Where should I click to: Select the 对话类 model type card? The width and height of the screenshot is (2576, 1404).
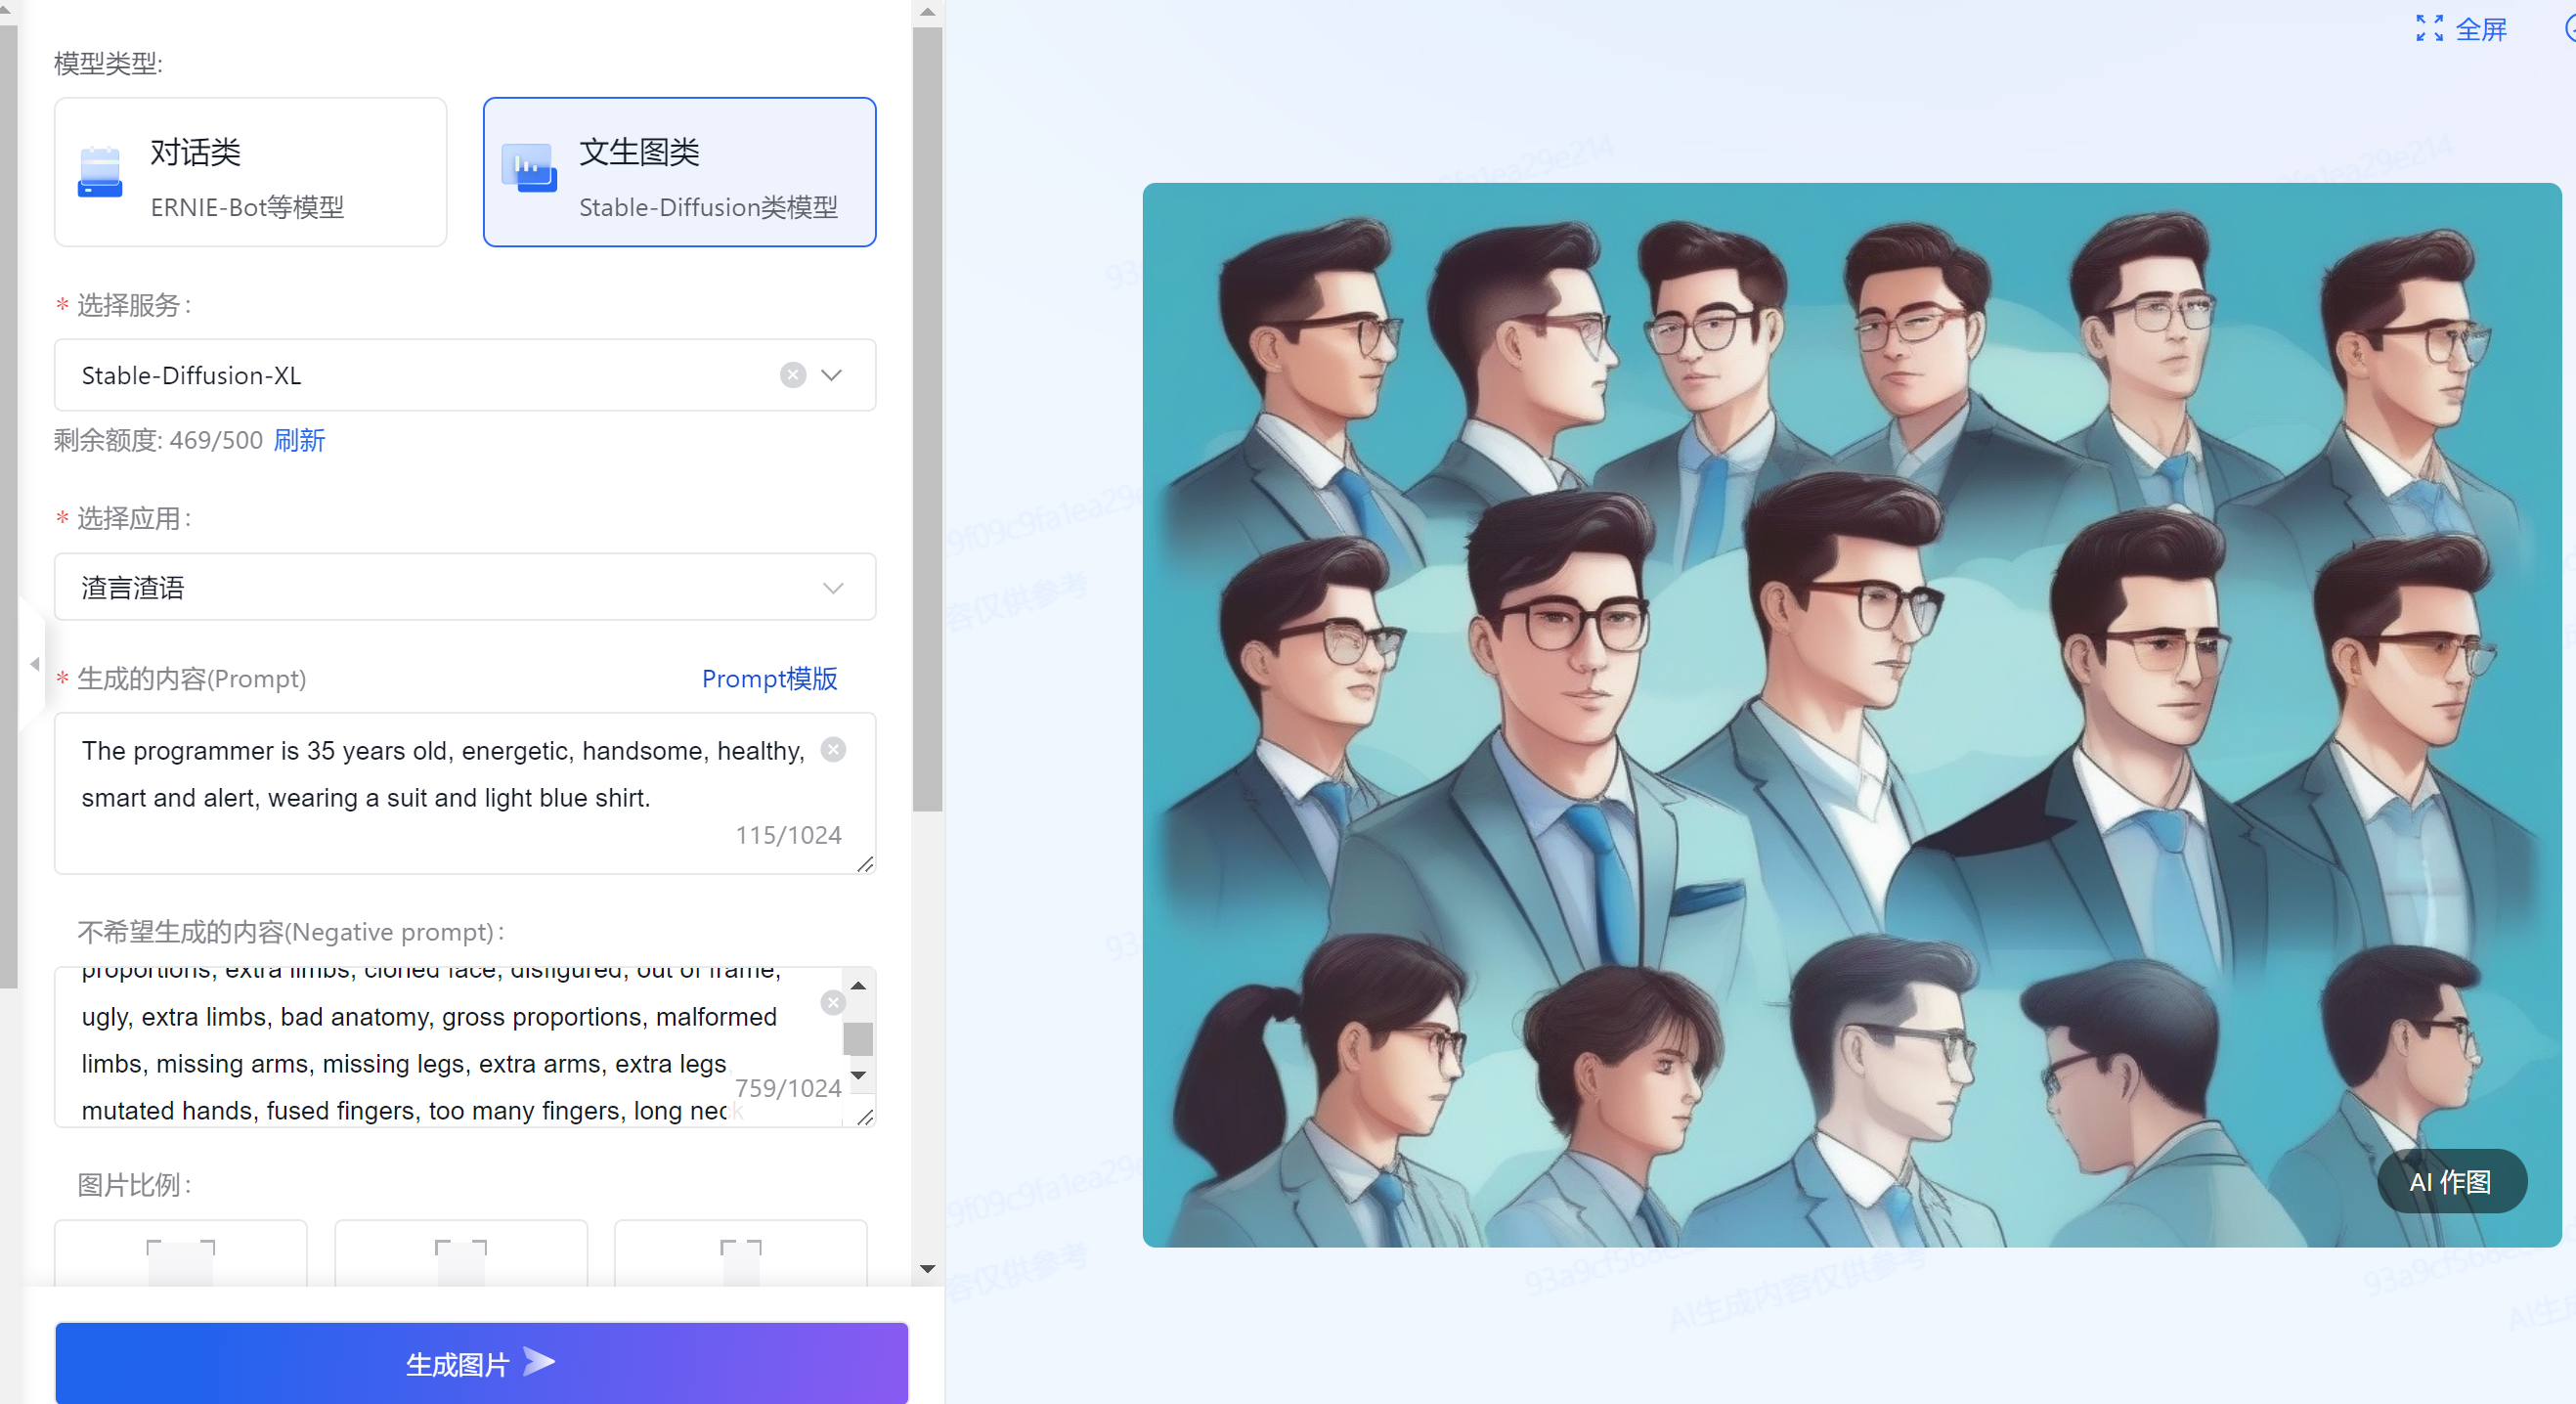[x=250, y=172]
